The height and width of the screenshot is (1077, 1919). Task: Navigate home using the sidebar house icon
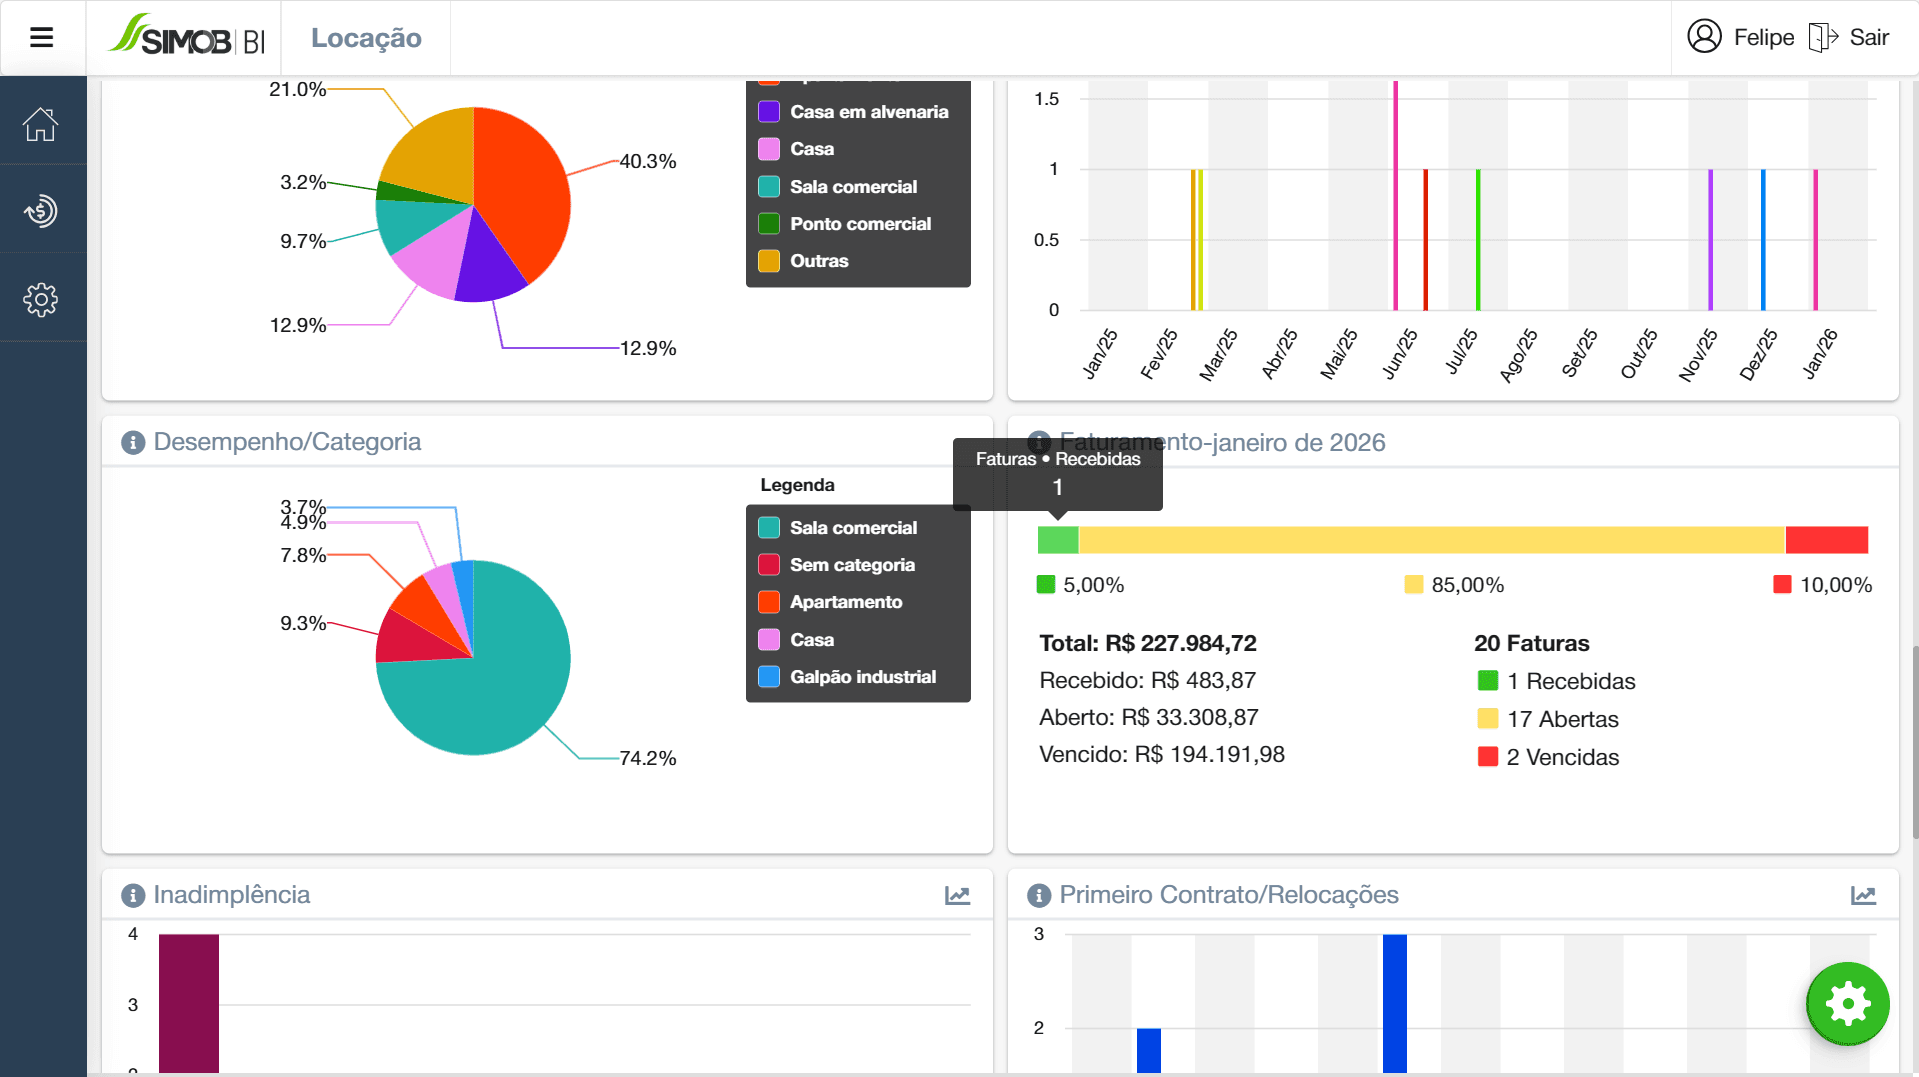click(41, 122)
